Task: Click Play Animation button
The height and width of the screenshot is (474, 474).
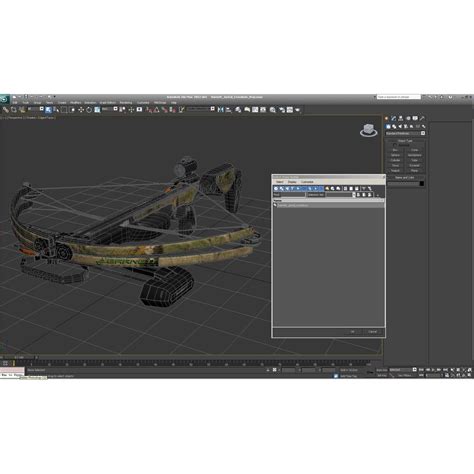Action: pos(433,370)
